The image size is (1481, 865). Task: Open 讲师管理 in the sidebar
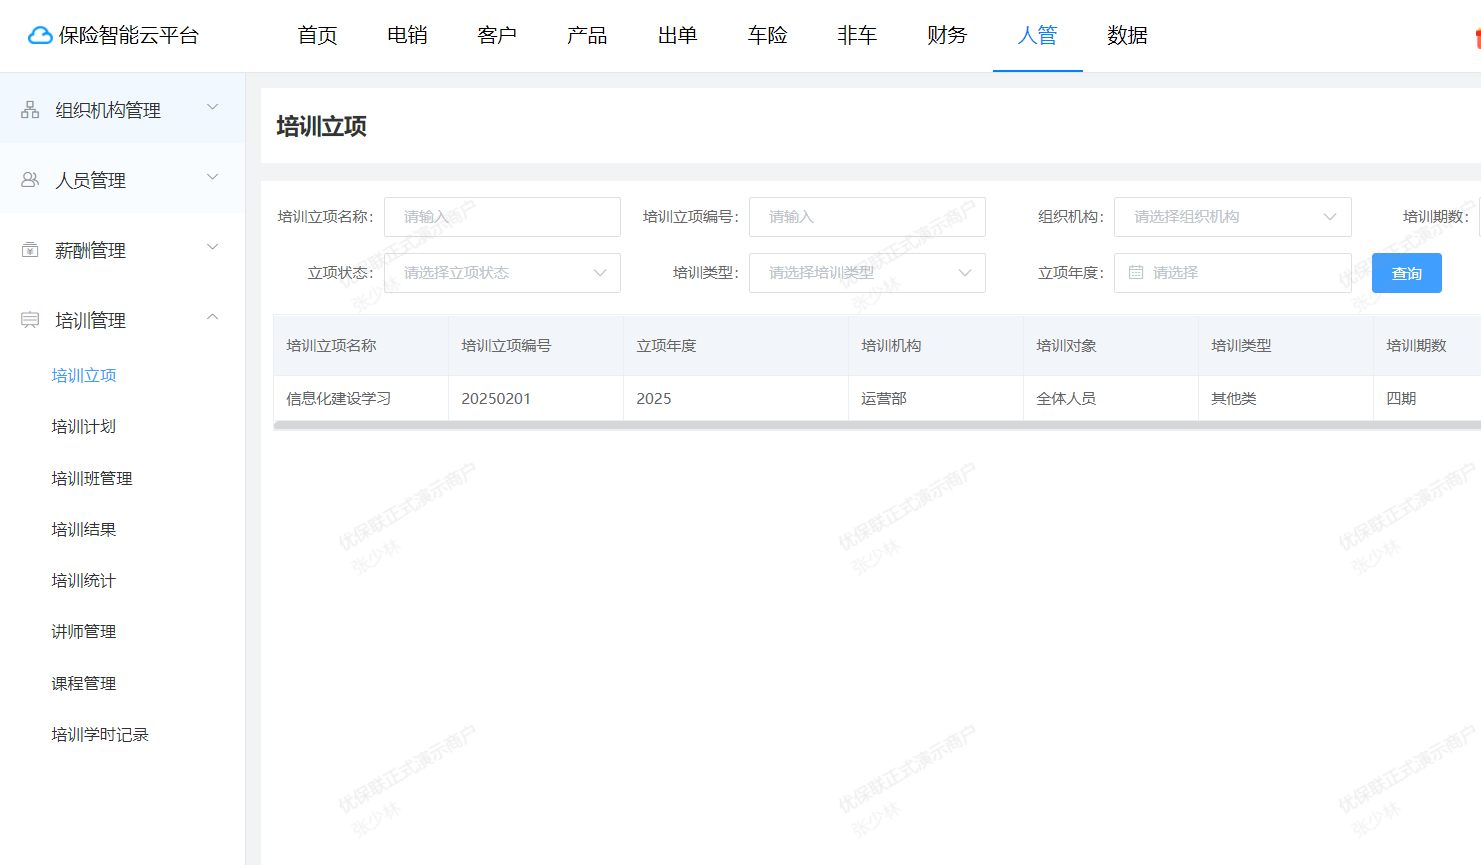[84, 631]
